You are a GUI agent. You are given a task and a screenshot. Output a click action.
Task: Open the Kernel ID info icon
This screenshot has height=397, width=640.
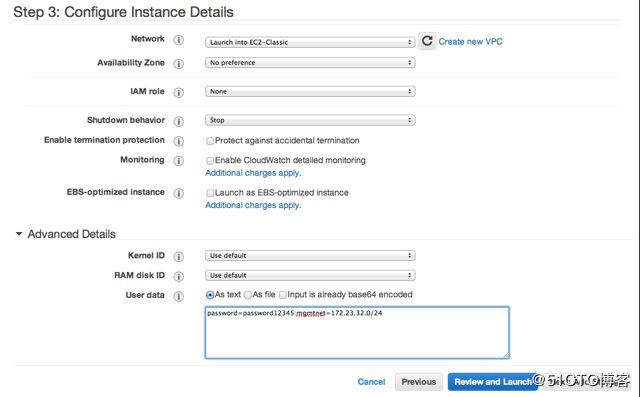click(178, 257)
